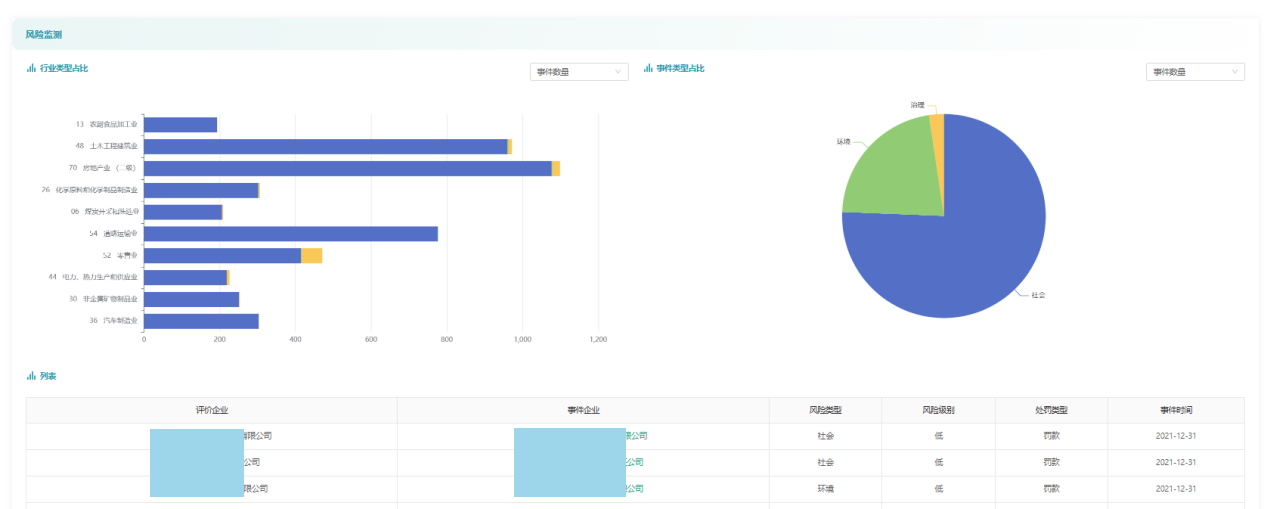Click the yellow segment of the 零售业 bar
Screen dimensions: 1267x509
[312, 256]
